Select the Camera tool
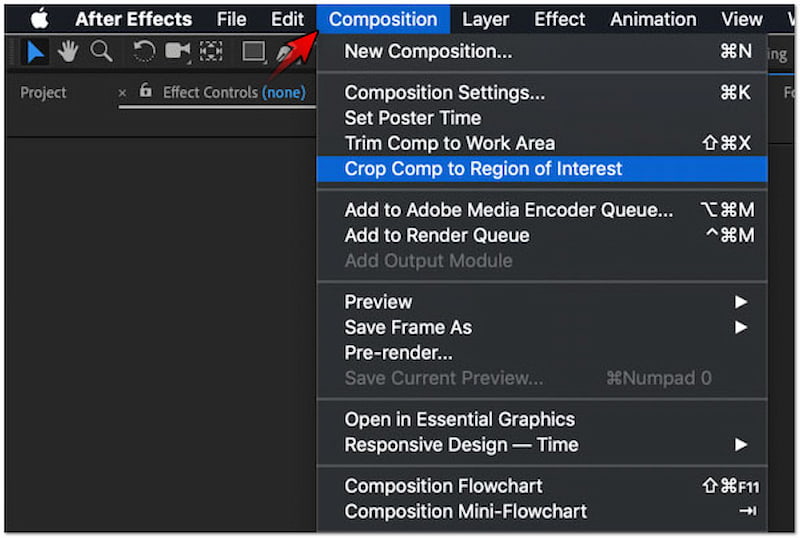The height and width of the screenshot is (538, 800). coord(178,51)
